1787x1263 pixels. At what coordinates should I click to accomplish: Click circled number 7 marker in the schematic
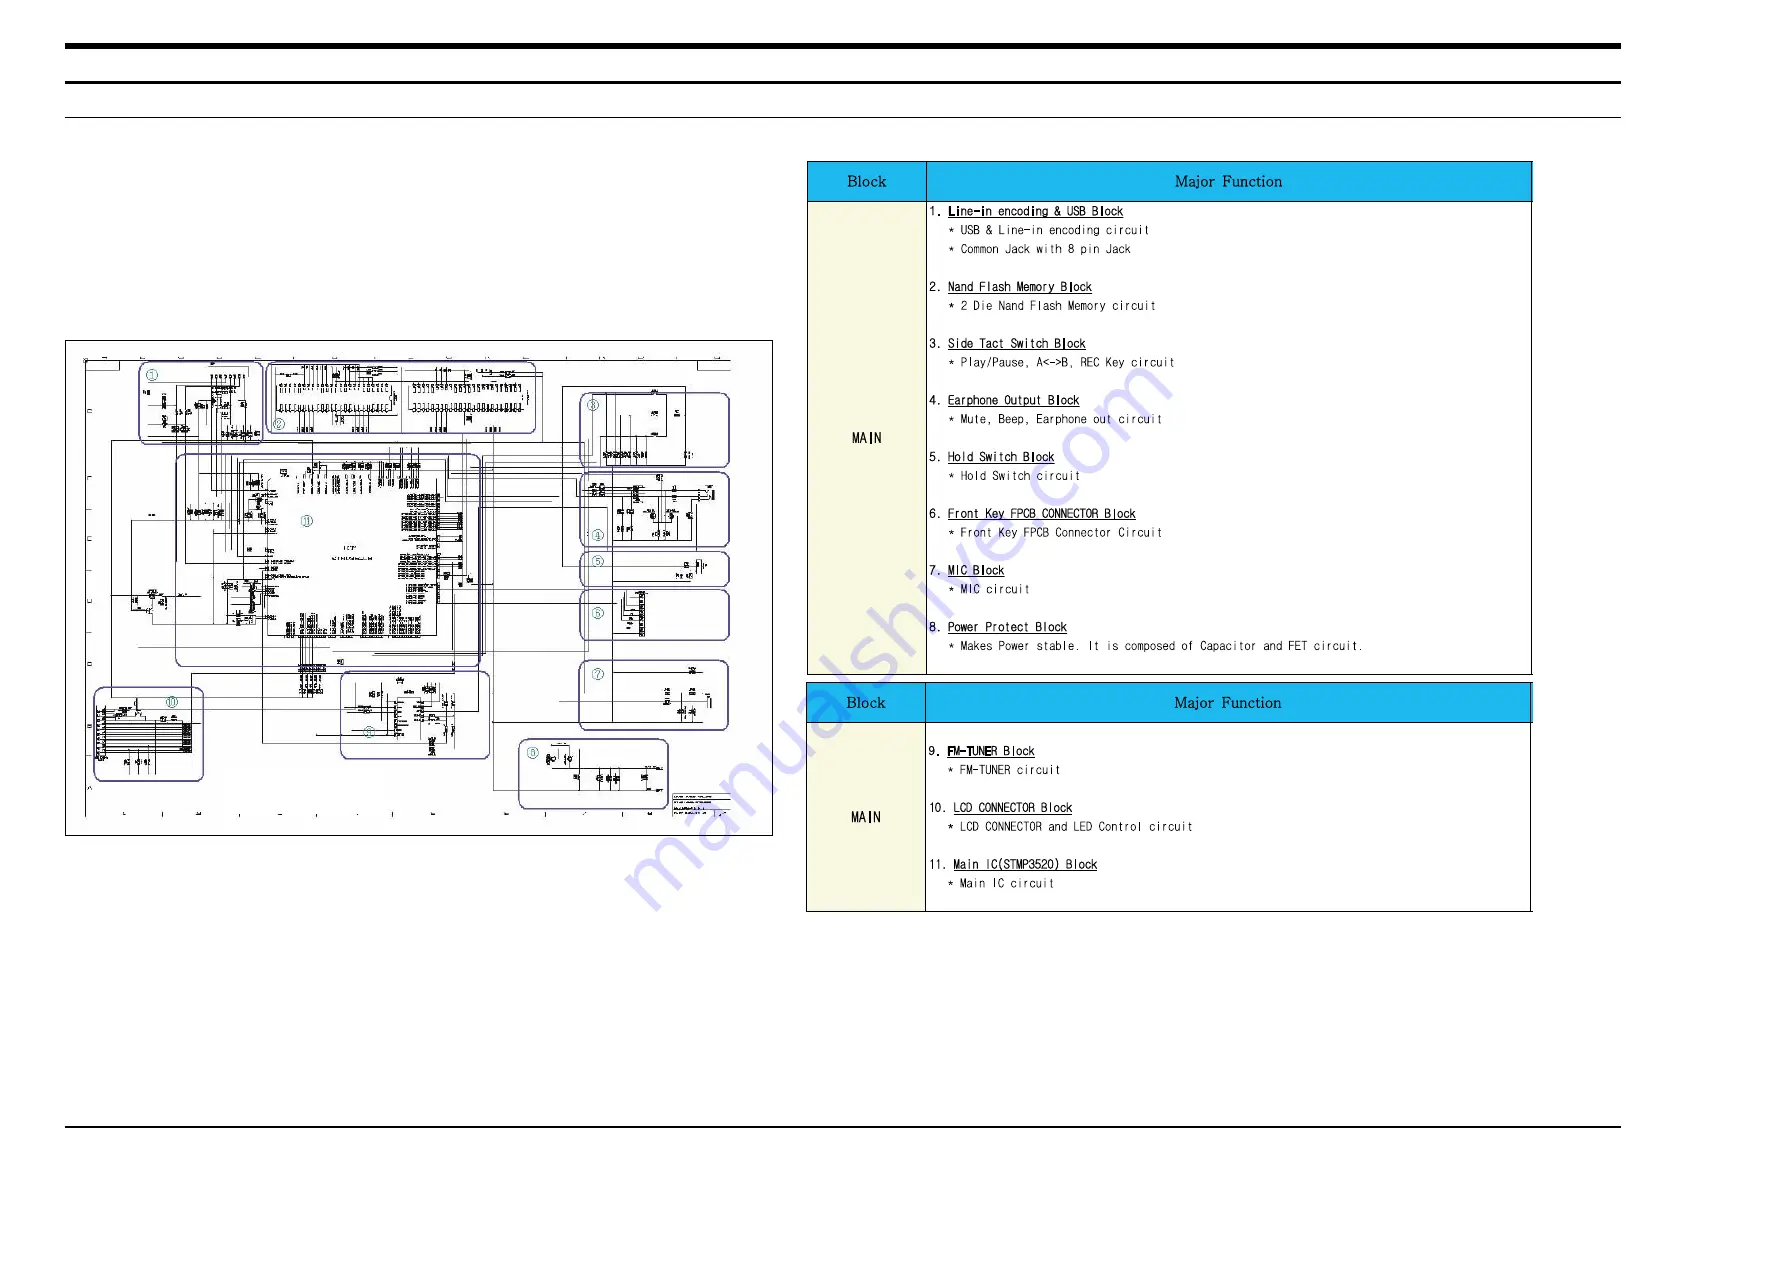tap(598, 674)
